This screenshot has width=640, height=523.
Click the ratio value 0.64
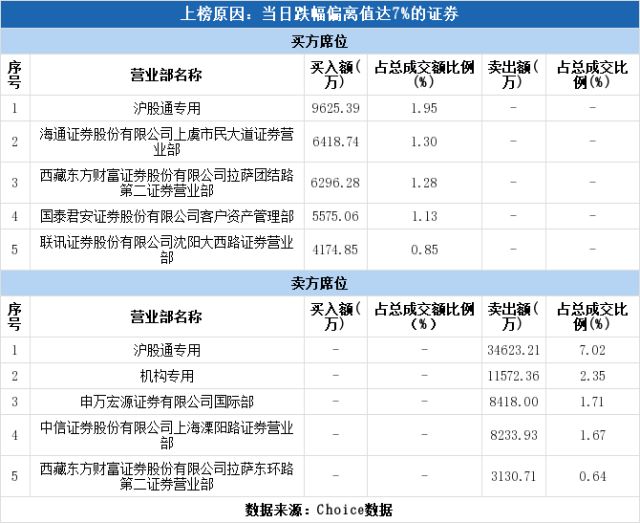(x=593, y=476)
